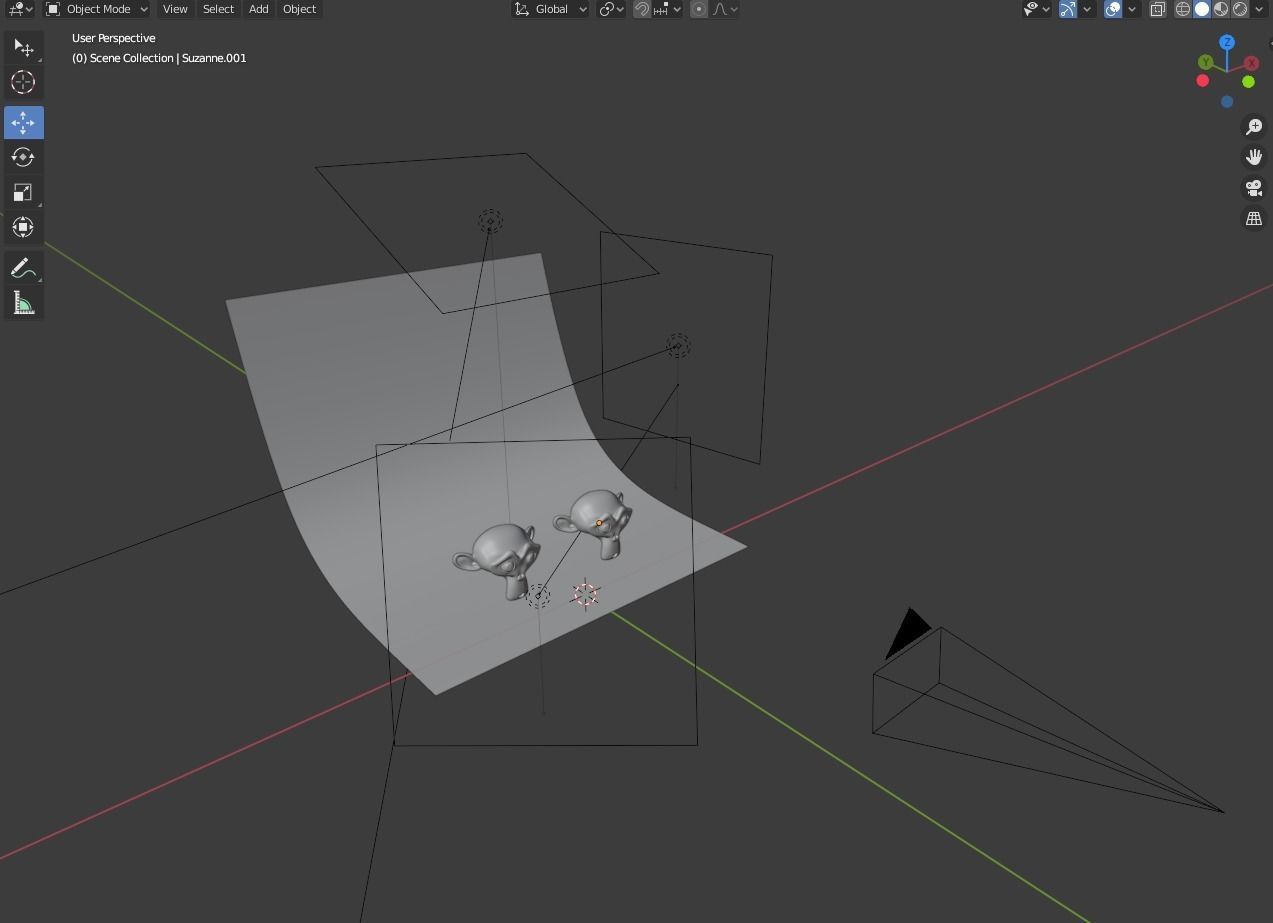This screenshot has height=923, width=1273.
Task: Select the Measure ruler tool
Action: 23,303
